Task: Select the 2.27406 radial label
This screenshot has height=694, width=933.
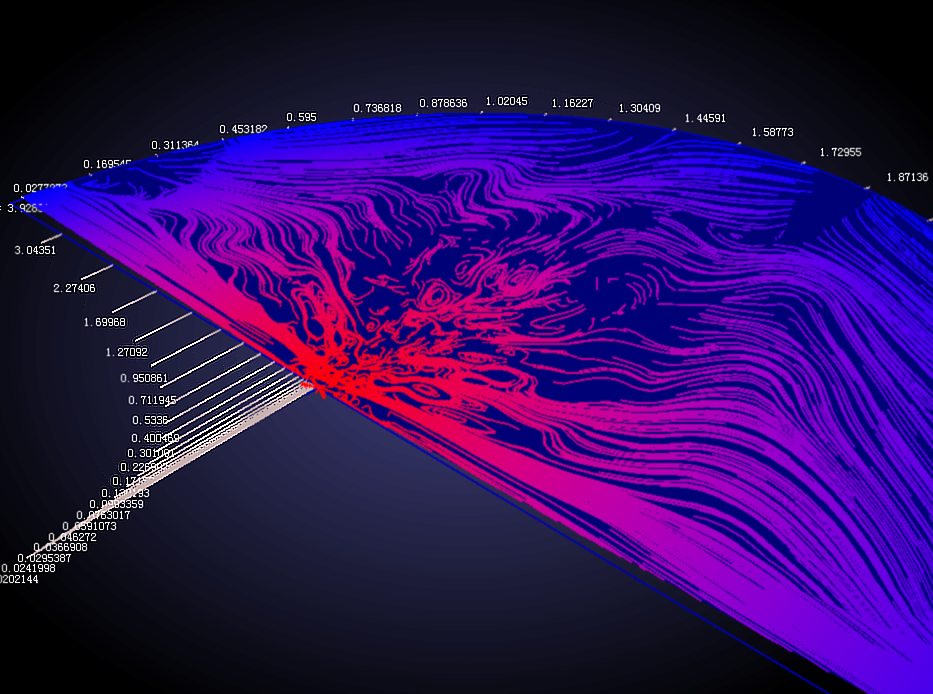Action: click(x=73, y=289)
